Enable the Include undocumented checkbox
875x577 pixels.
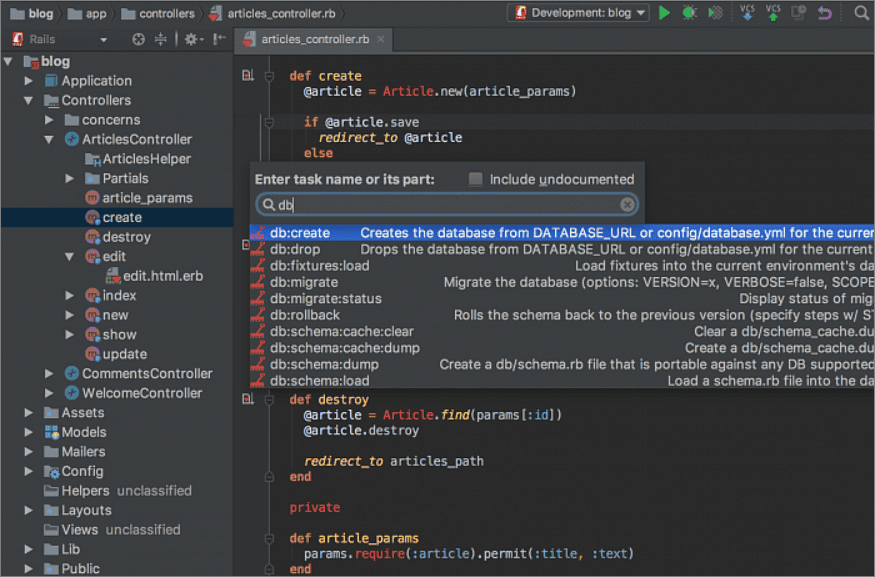(476, 179)
